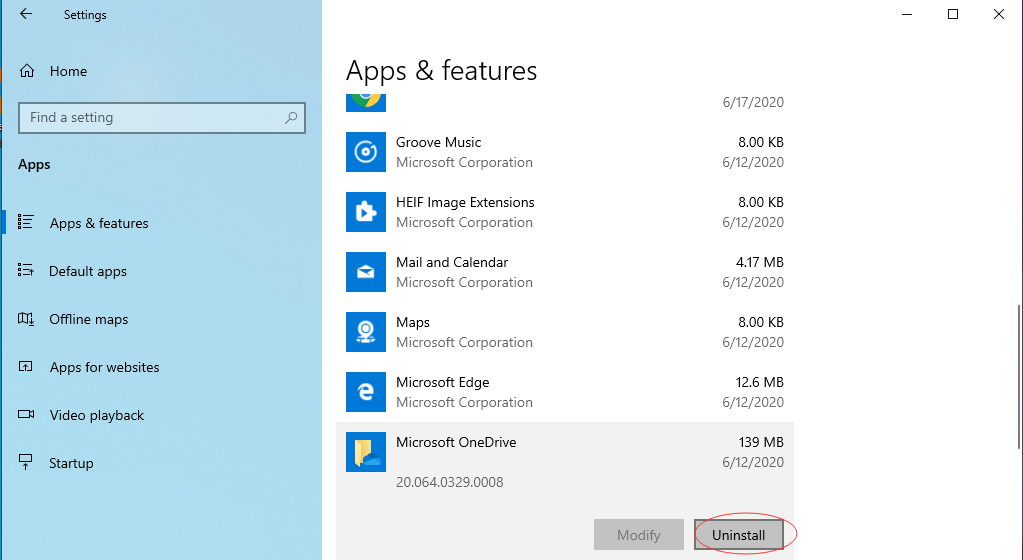This screenshot has width=1023, height=560.
Task: Click the Microsoft OneDrive app icon
Action: pyautogui.click(x=365, y=452)
